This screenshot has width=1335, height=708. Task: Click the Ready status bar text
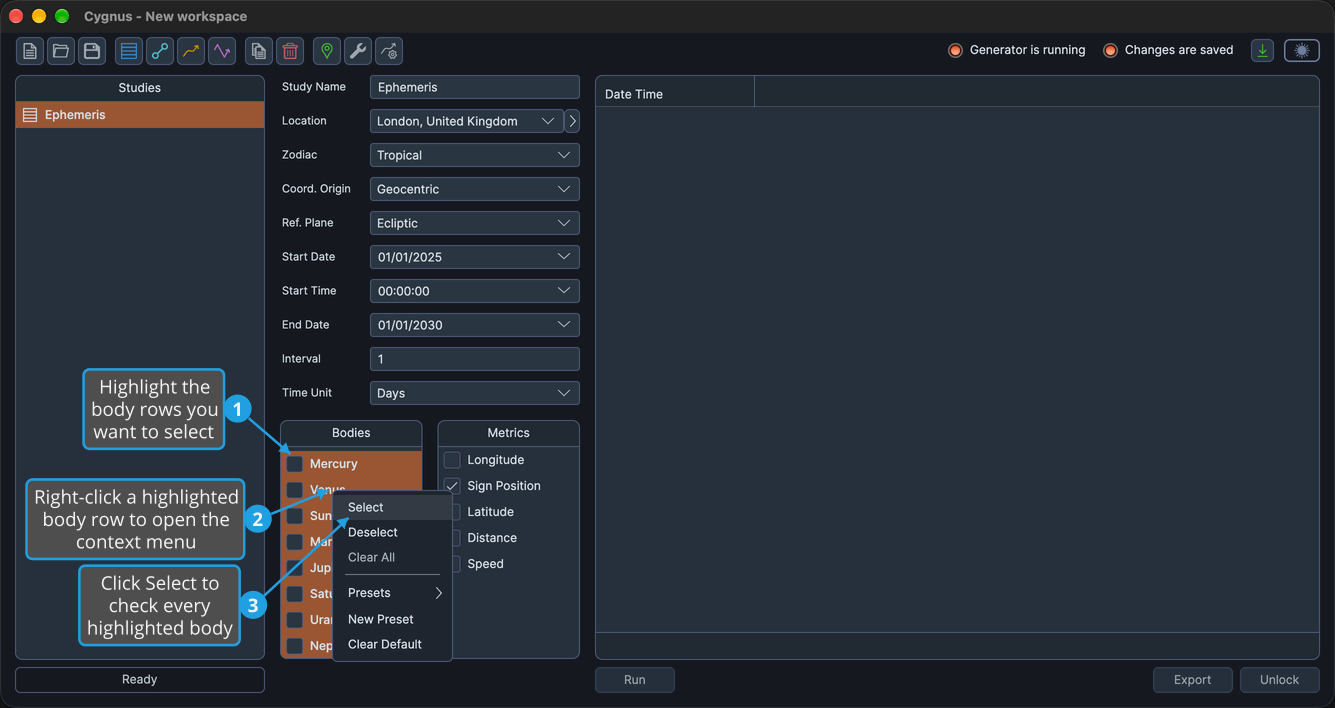point(140,680)
